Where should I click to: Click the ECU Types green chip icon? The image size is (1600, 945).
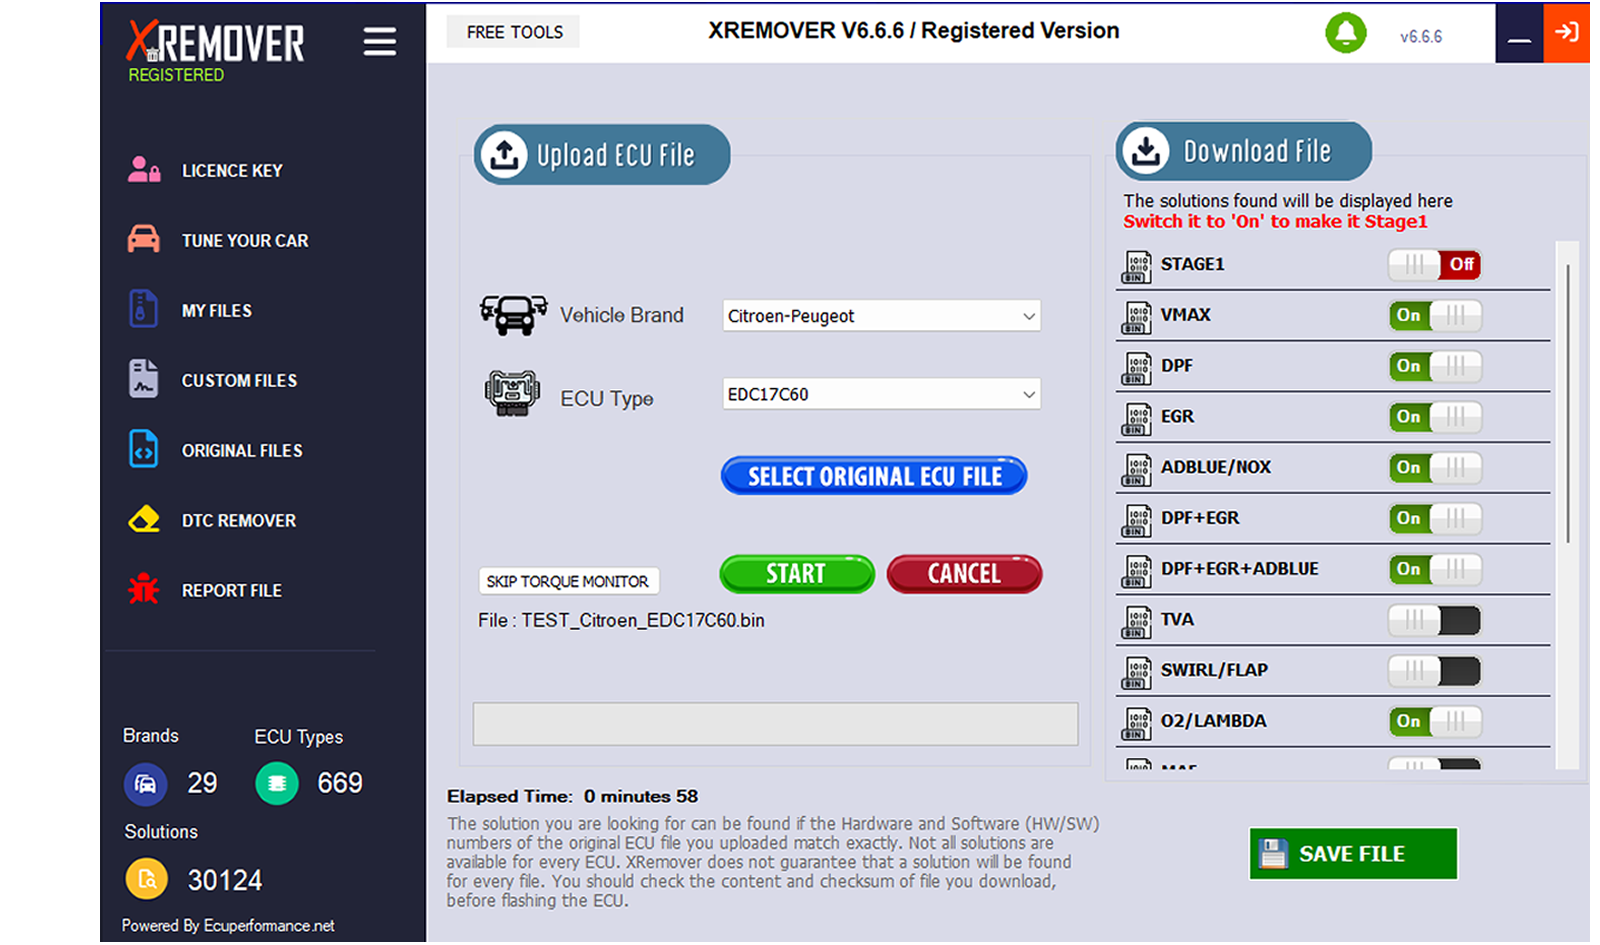point(277,784)
